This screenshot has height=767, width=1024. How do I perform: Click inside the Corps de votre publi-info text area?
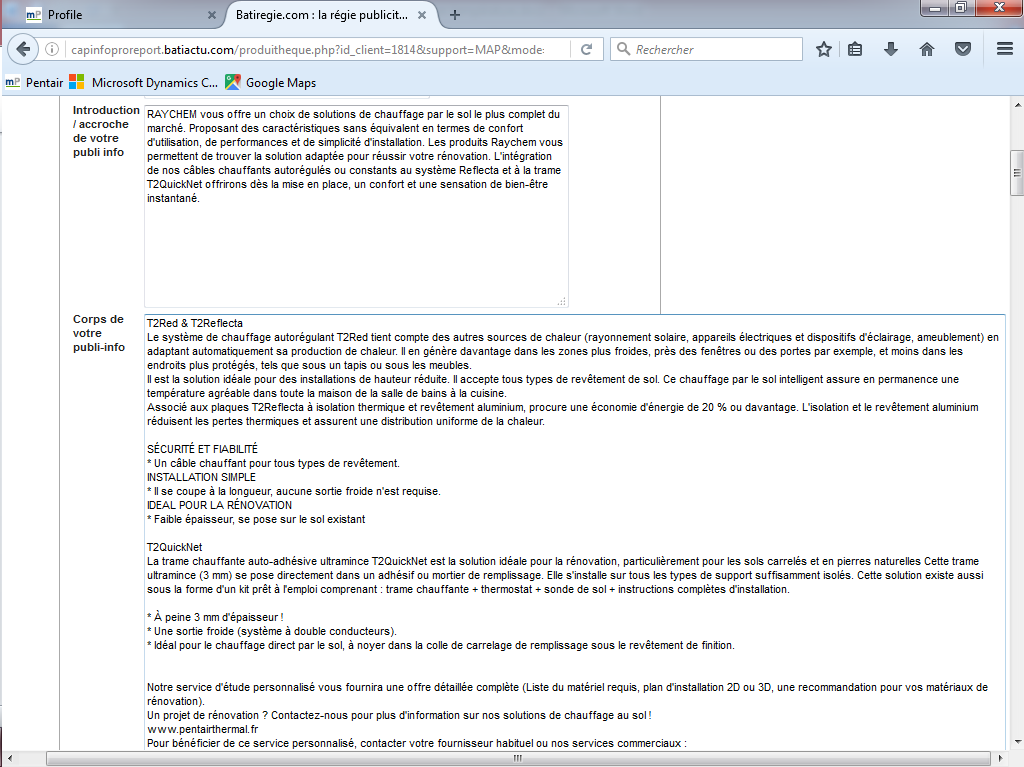[x=575, y=532]
